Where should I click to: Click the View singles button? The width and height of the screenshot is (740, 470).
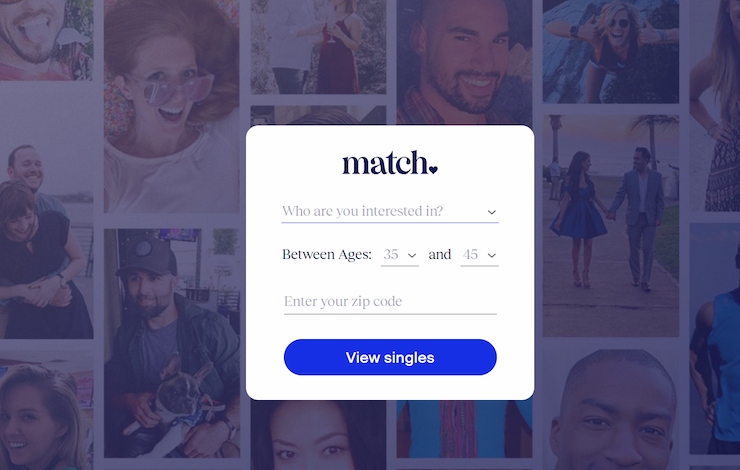pyautogui.click(x=390, y=357)
